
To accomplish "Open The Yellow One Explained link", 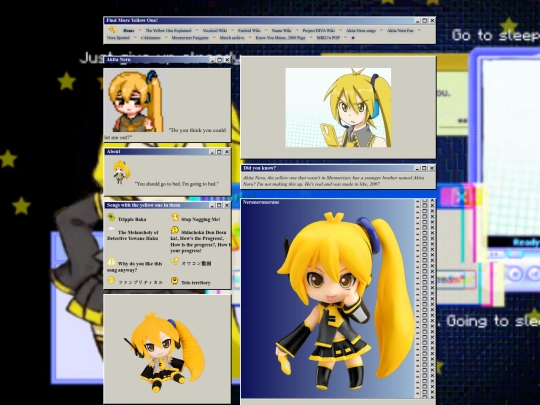I will click(x=168, y=31).
